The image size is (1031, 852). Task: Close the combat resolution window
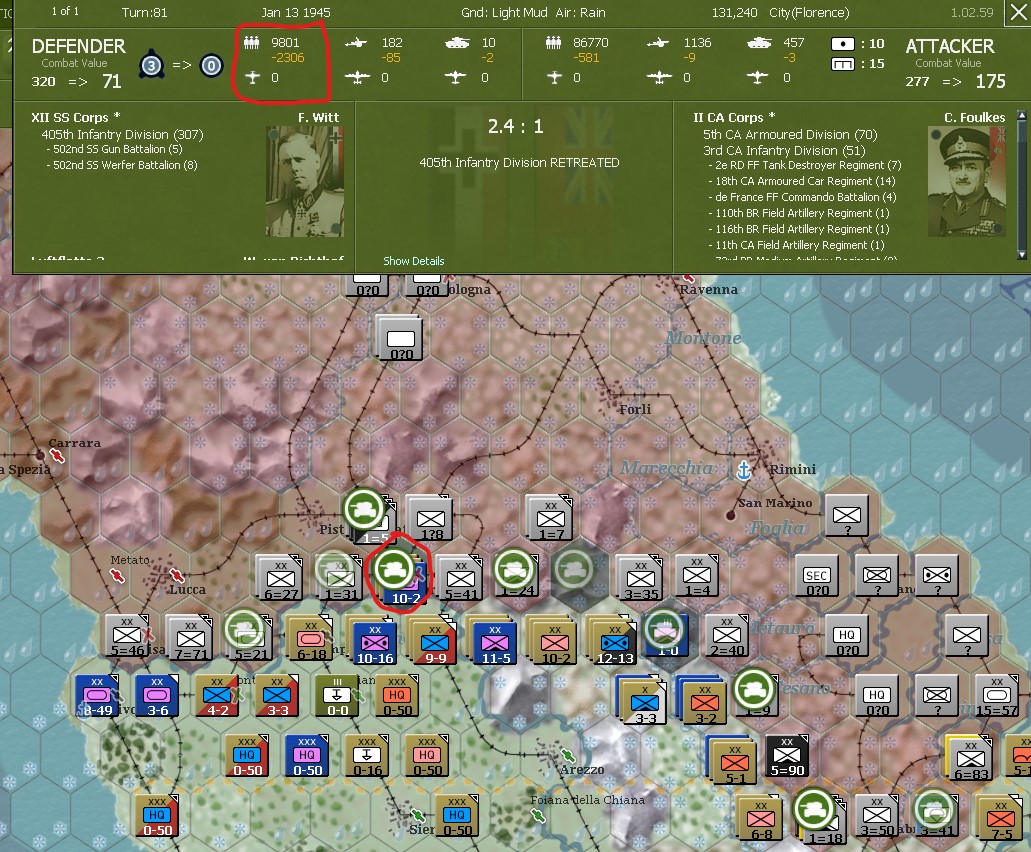point(1019,12)
